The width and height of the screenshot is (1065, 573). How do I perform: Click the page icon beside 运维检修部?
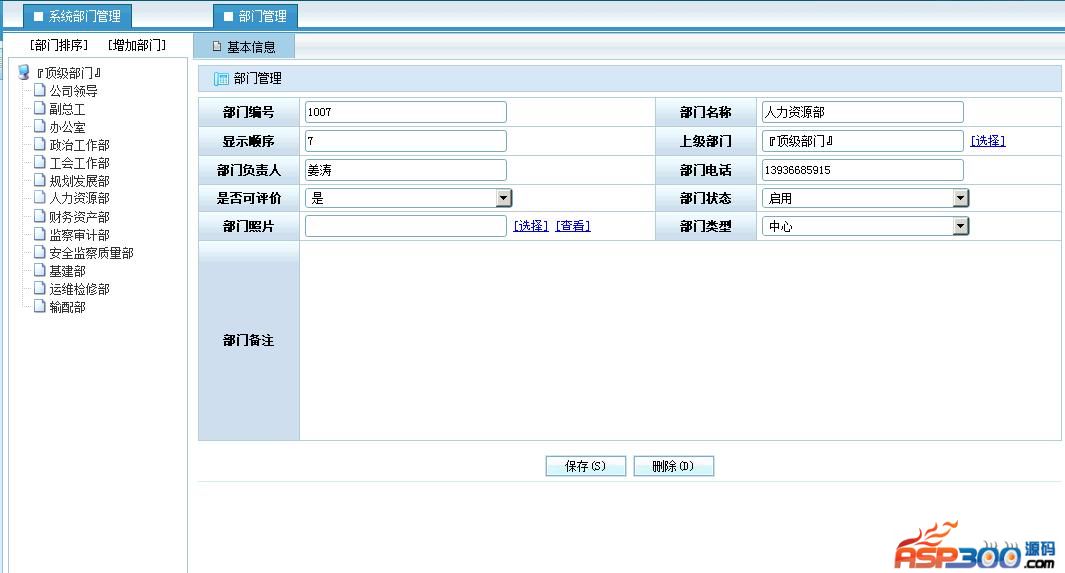coord(40,289)
